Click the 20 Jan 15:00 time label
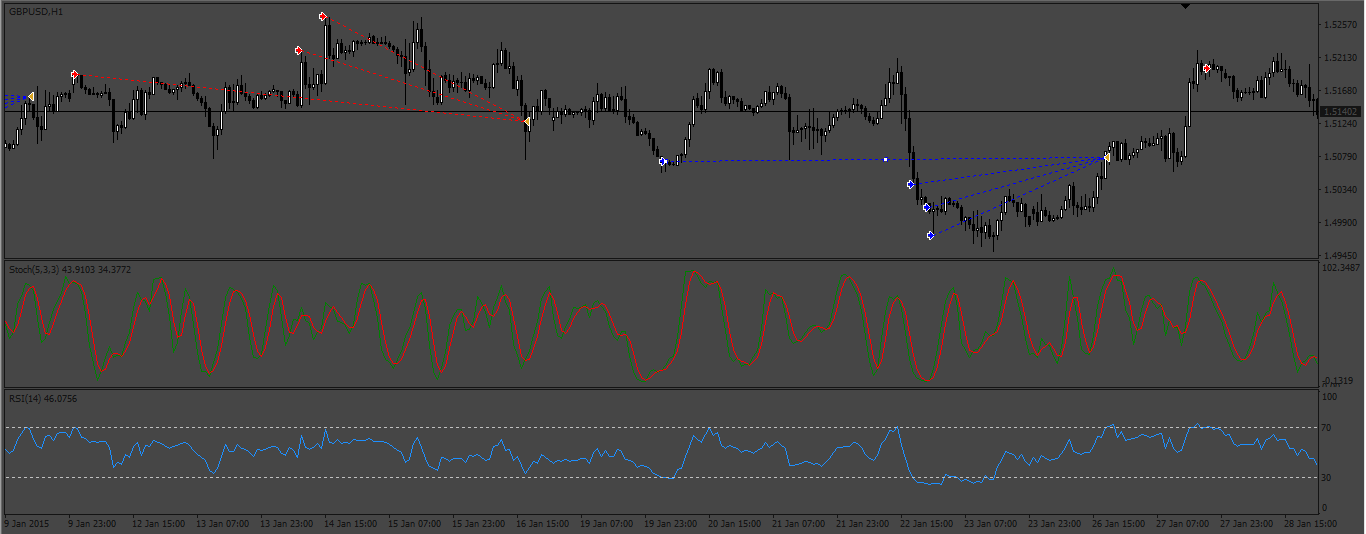The width and height of the screenshot is (1366, 534). (735, 523)
